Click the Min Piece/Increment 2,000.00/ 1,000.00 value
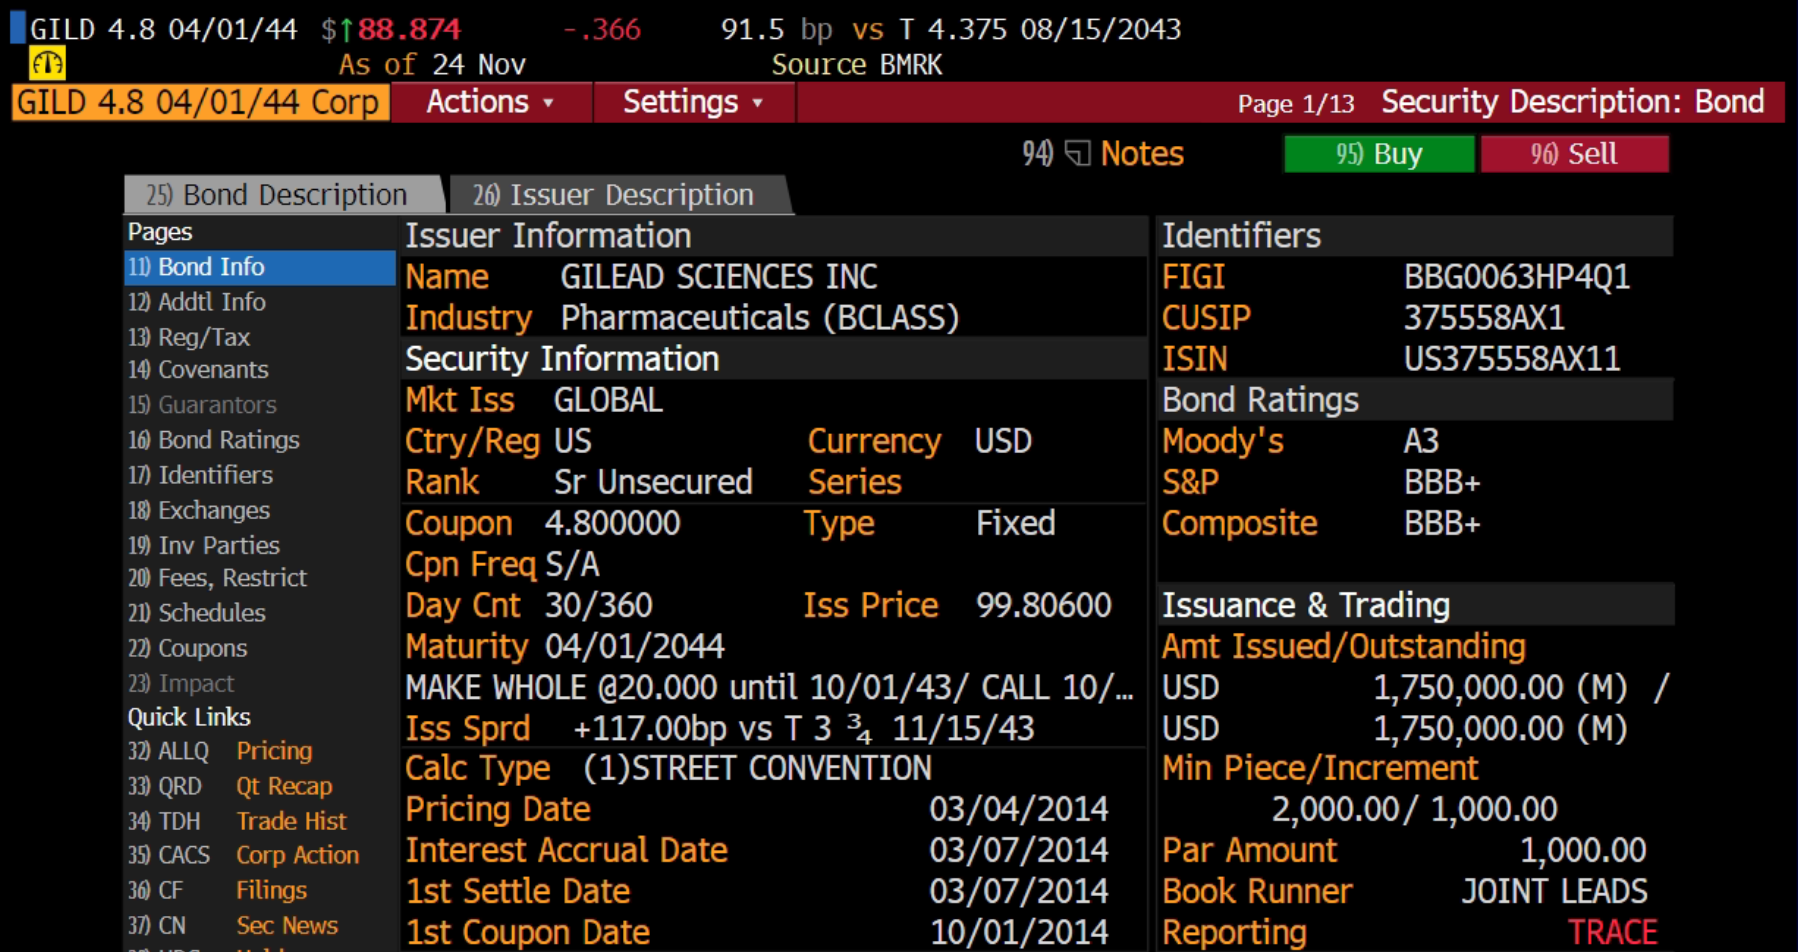The height and width of the screenshot is (952, 1798). coord(1414,809)
